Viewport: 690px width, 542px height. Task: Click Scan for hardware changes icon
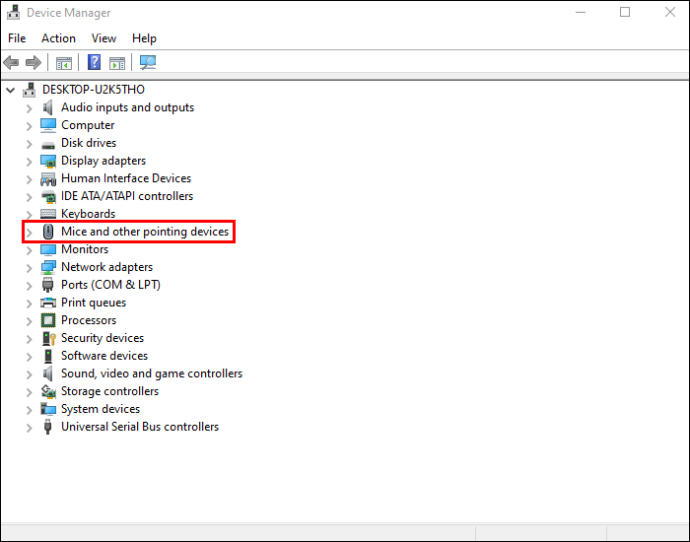click(x=147, y=62)
